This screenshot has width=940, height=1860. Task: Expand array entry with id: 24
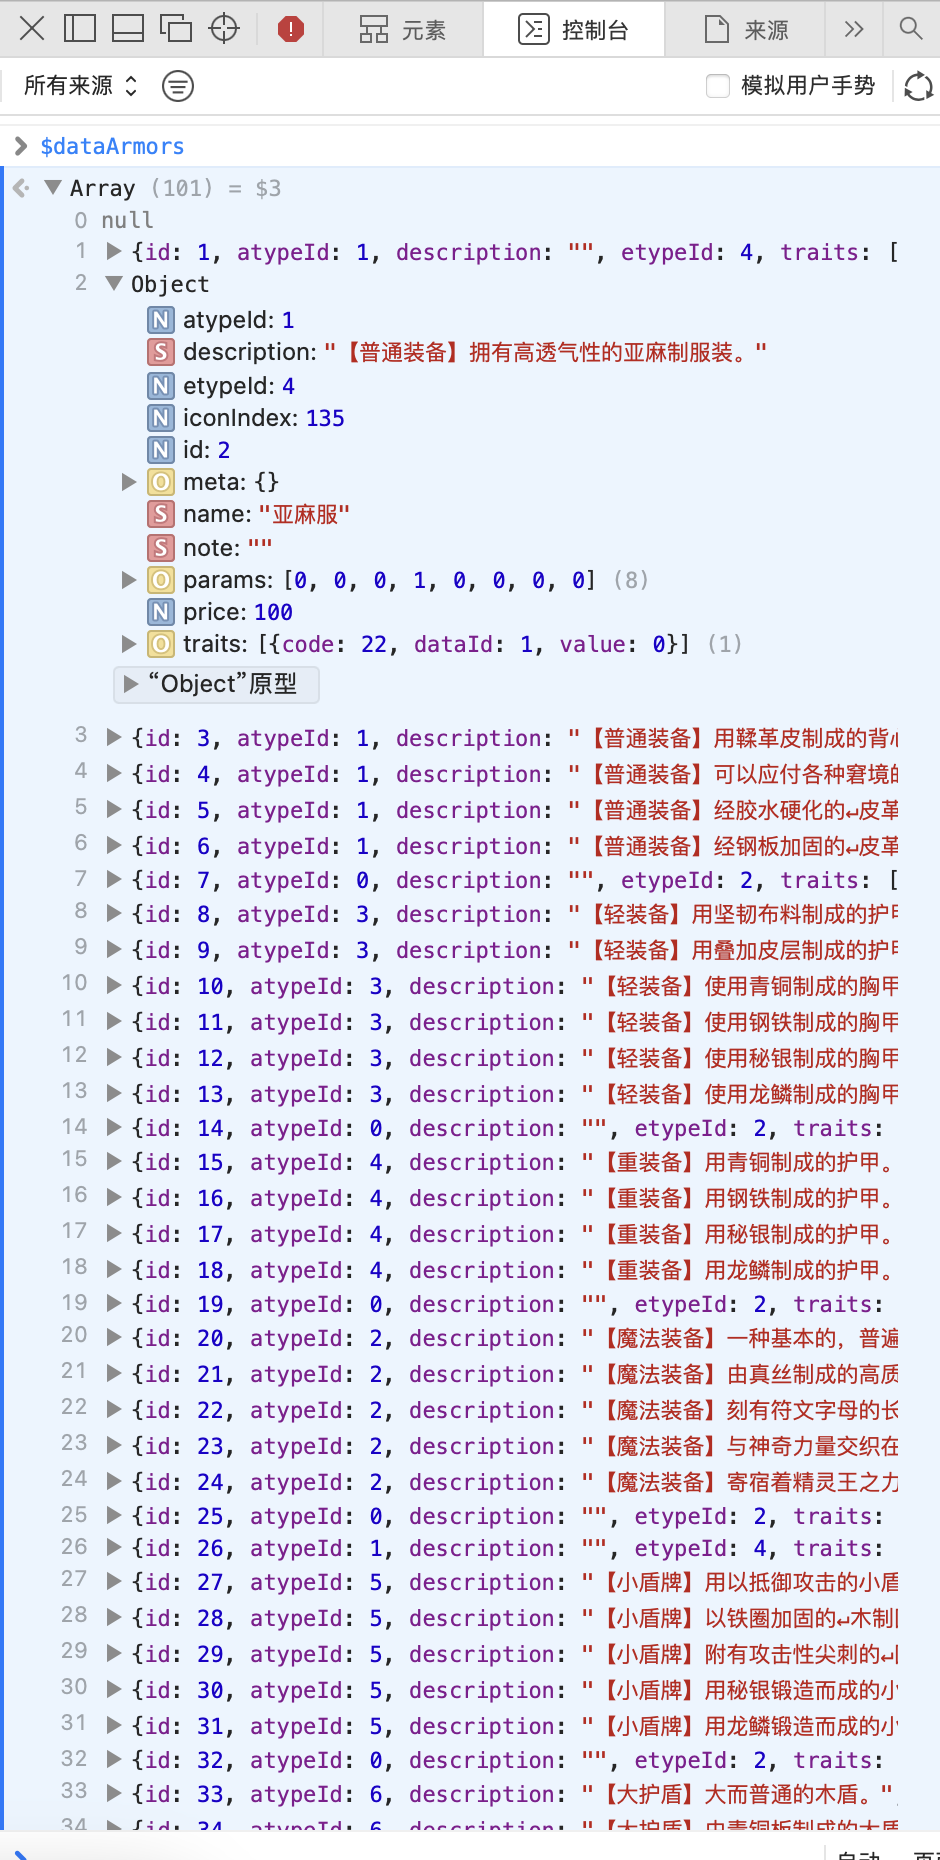114,1481
